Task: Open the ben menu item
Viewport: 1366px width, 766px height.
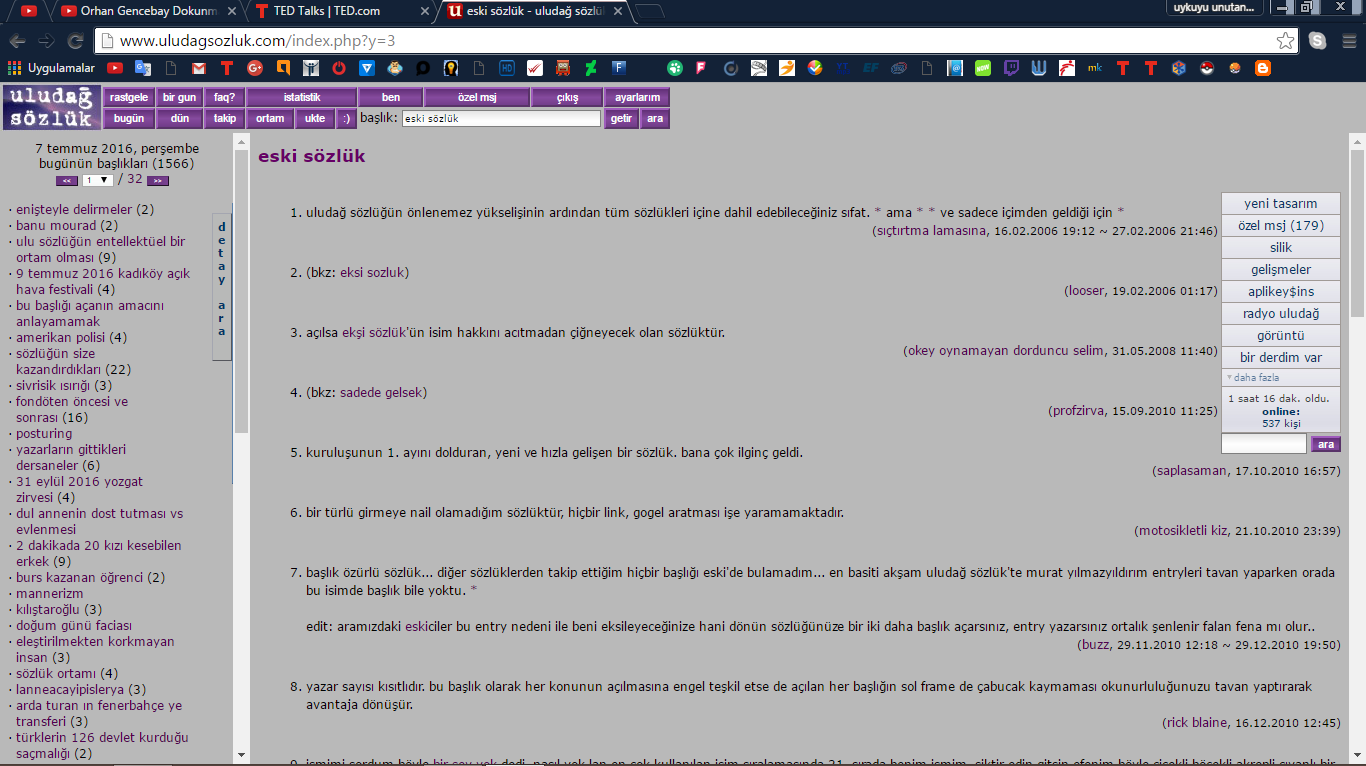Action: tap(391, 97)
